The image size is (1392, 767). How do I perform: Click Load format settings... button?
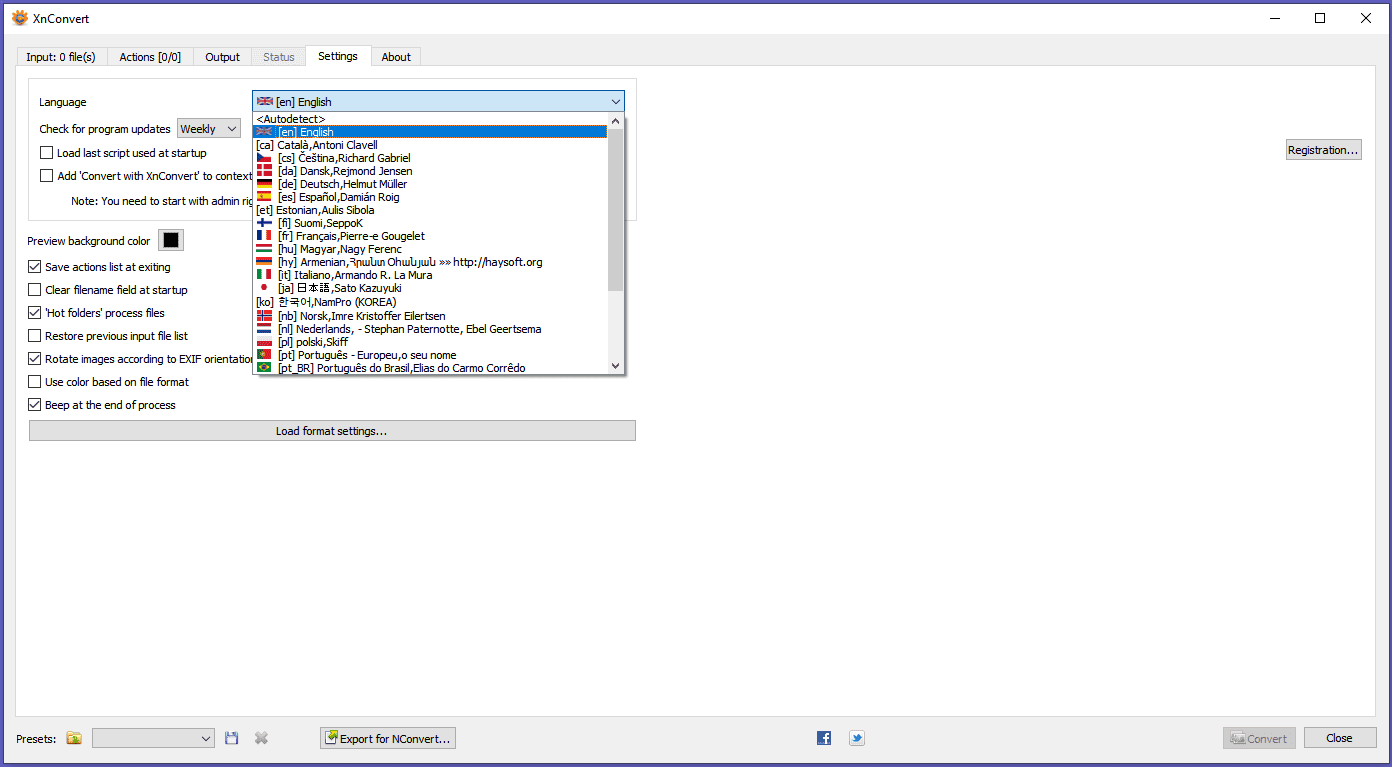click(x=332, y=431)
